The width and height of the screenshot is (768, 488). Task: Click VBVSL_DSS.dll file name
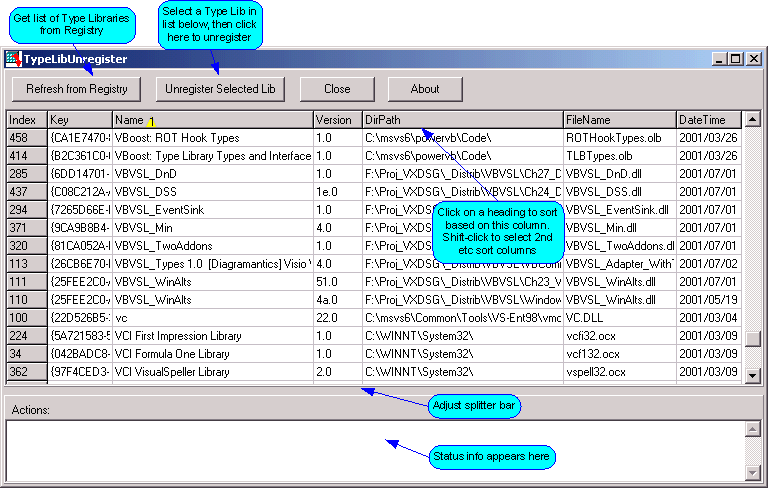(x=620, y=192)
